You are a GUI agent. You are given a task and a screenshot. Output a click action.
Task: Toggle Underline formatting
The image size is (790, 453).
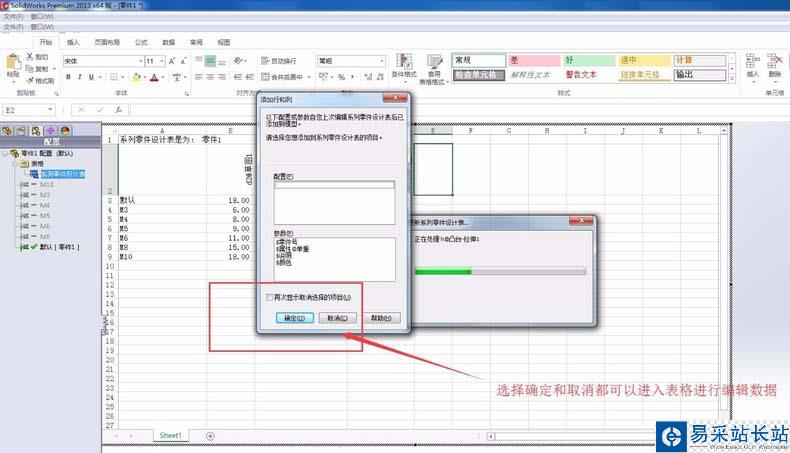[x=91, y=77]
